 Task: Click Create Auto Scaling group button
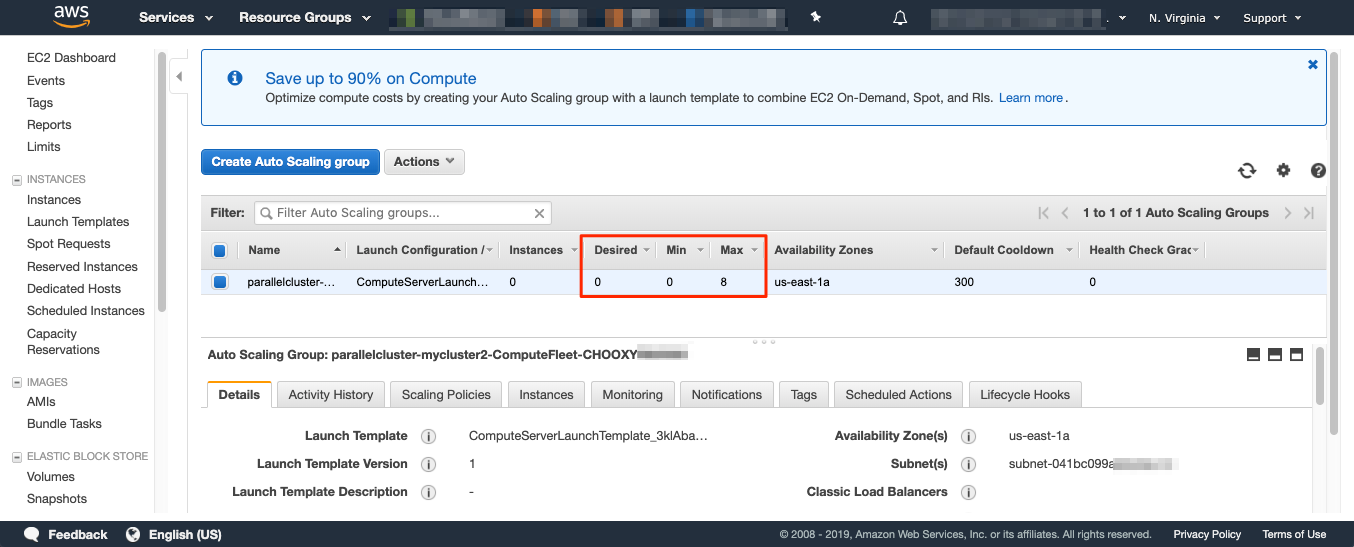pos(291,162)
